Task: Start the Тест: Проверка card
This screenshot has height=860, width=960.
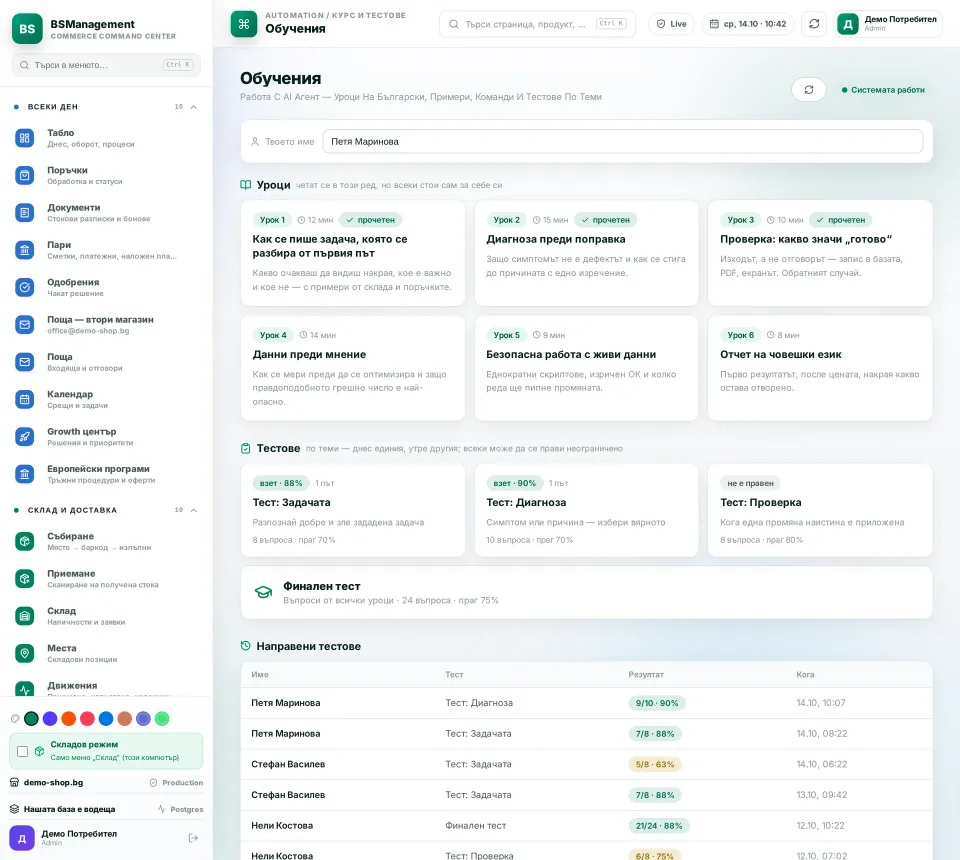Action: [x=820, y=510]
